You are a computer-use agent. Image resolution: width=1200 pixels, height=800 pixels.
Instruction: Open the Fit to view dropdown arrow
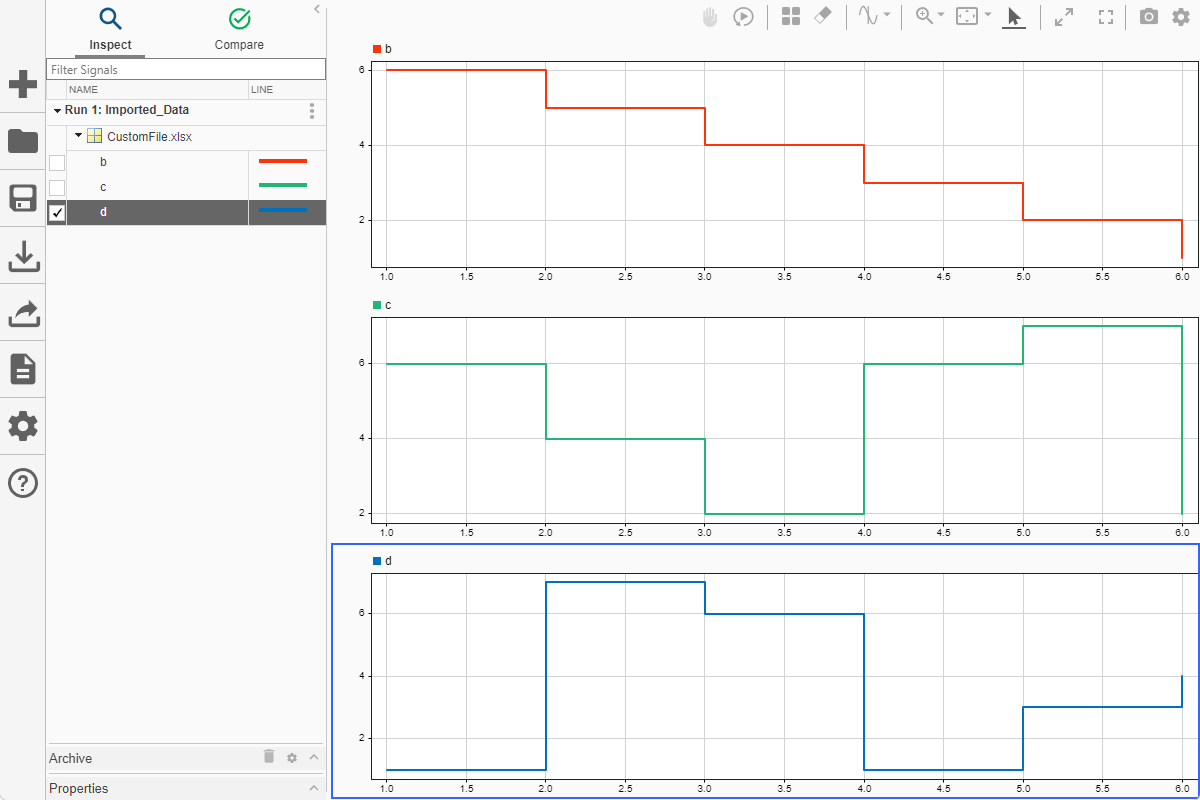point(988,16)
